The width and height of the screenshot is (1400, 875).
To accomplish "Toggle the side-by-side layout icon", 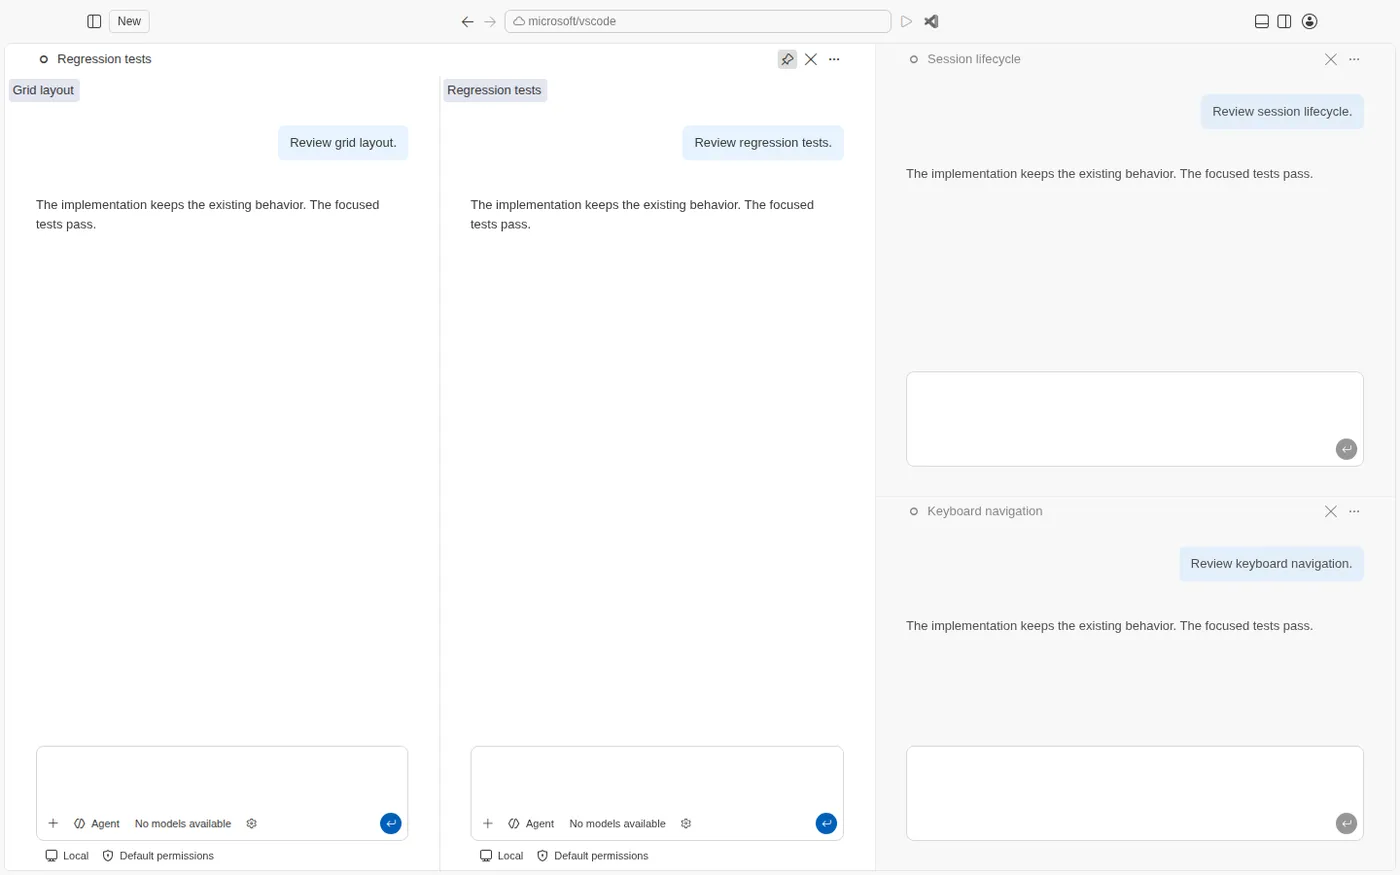I will pos(1285,21).
